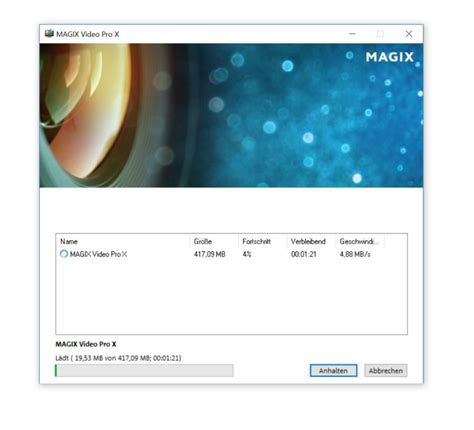Close the MAGIX Video Pro X window
Image resolution: width=474 pixels, height=430 pixels.
coord(409,34)
